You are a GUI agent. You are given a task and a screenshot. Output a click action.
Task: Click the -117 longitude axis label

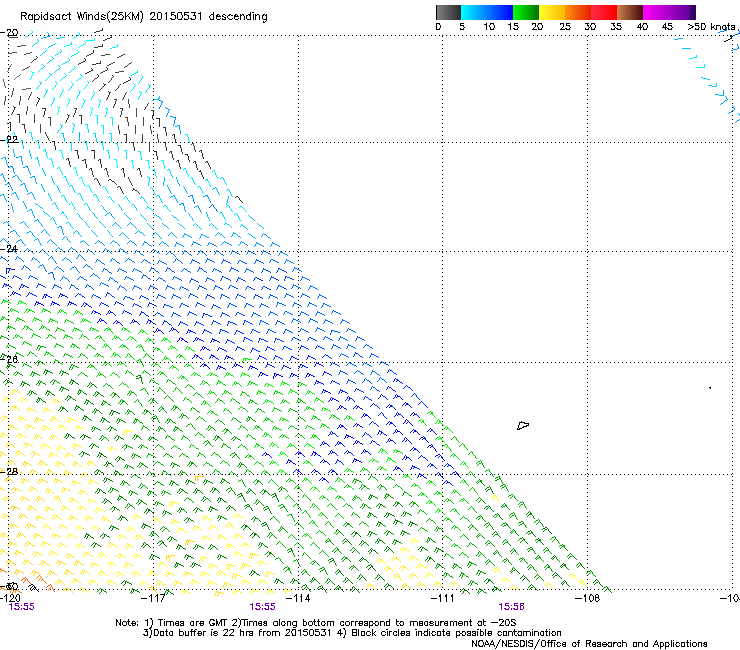(x=153, y=598)
